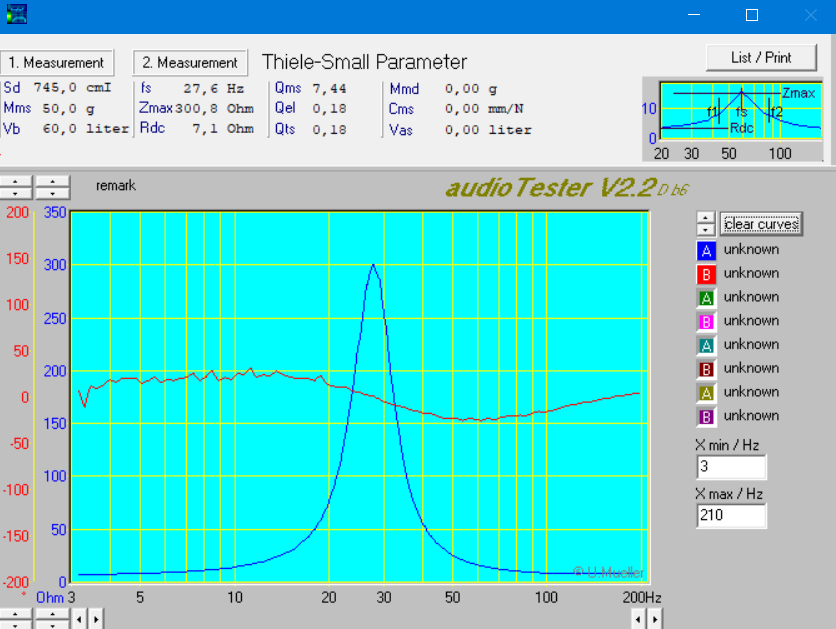Select the magenta B curve swatch

(x=706, y=321)
